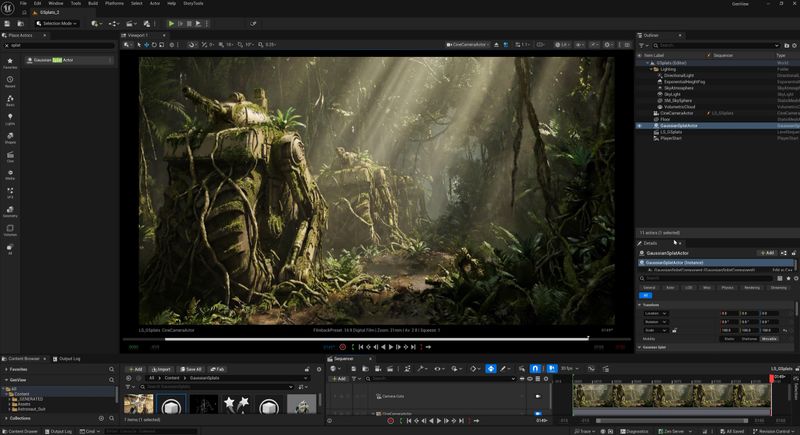
Task: Open the Revision Control dropdown in status bar
Action: (771, 431)
